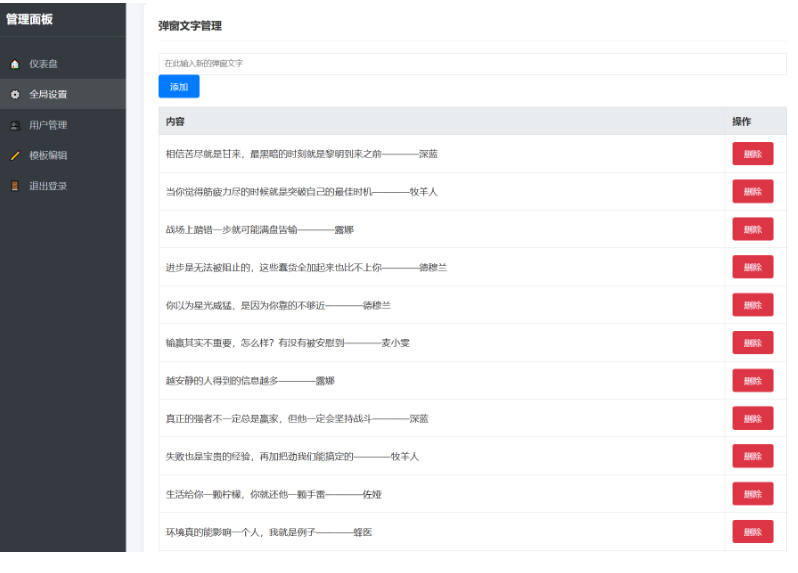Viewport: 798px width, 573px height.
Task: Select the text 战场上踏错一步就可能满盘皆输
Action: coord(232,230)
